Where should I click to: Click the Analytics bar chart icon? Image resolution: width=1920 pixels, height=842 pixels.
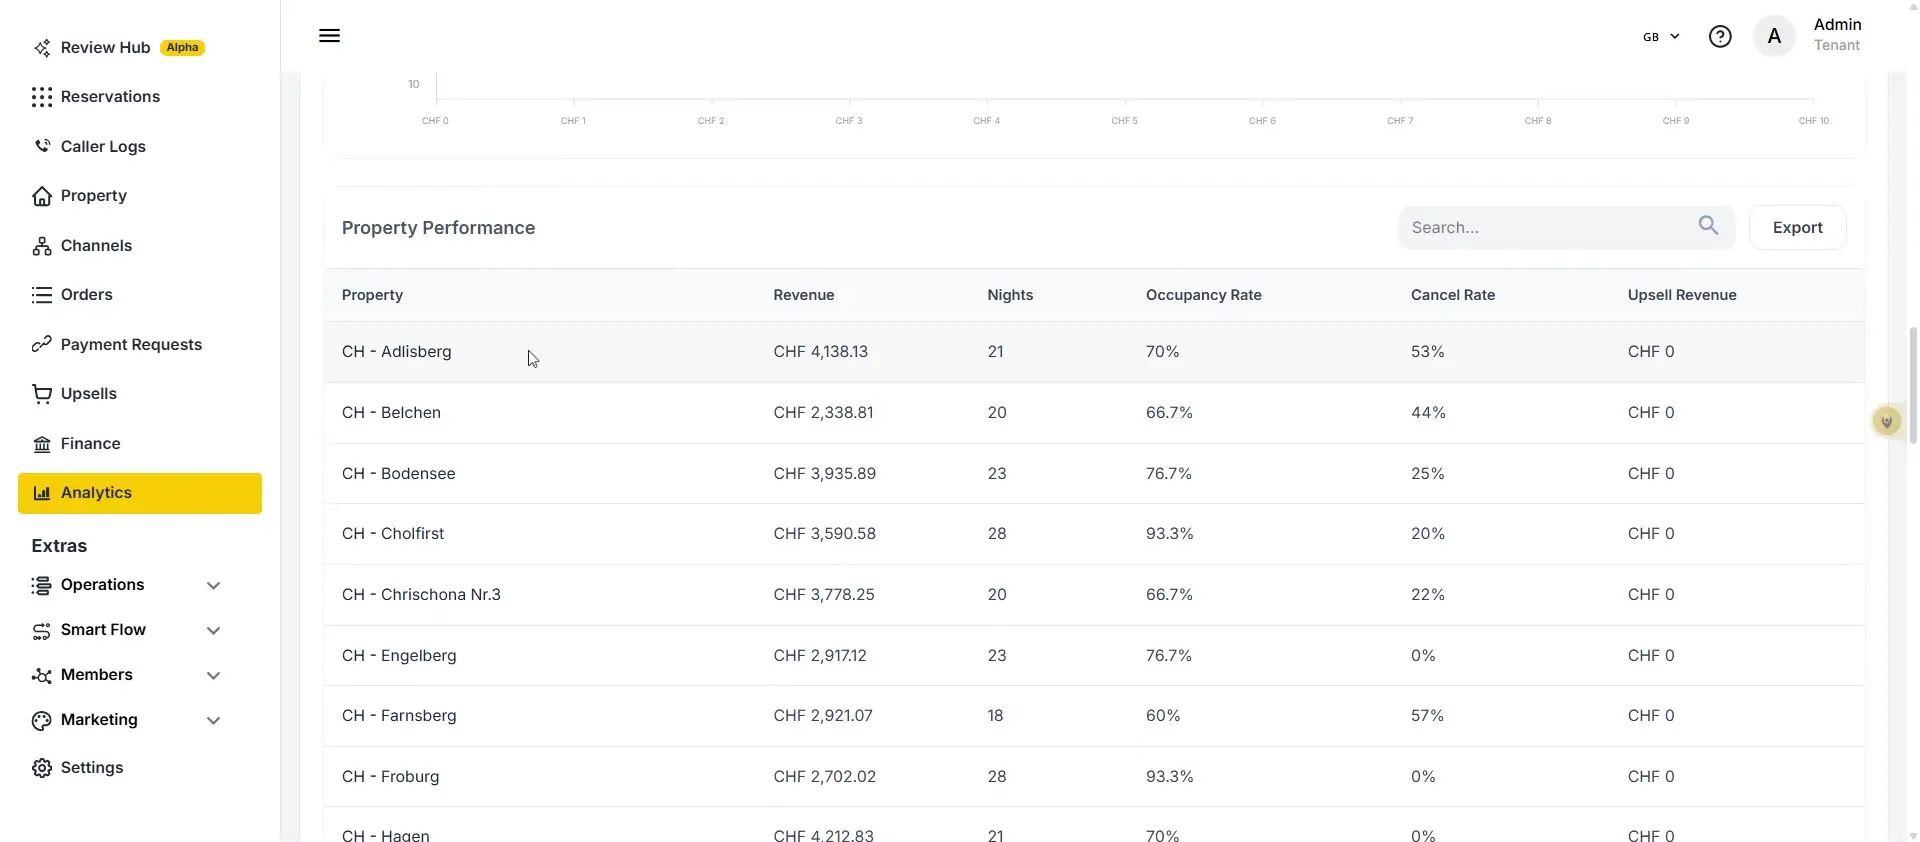tap(42, 493)
